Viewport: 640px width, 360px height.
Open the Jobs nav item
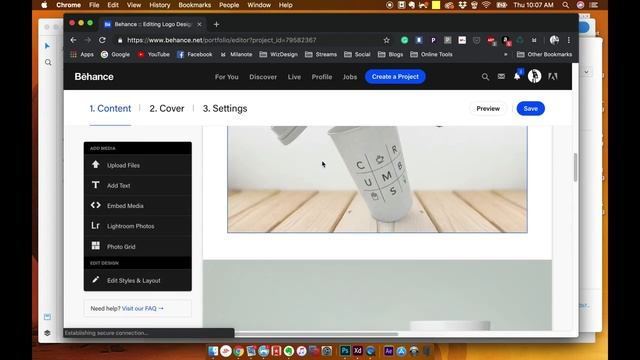(x=350, y=77)
